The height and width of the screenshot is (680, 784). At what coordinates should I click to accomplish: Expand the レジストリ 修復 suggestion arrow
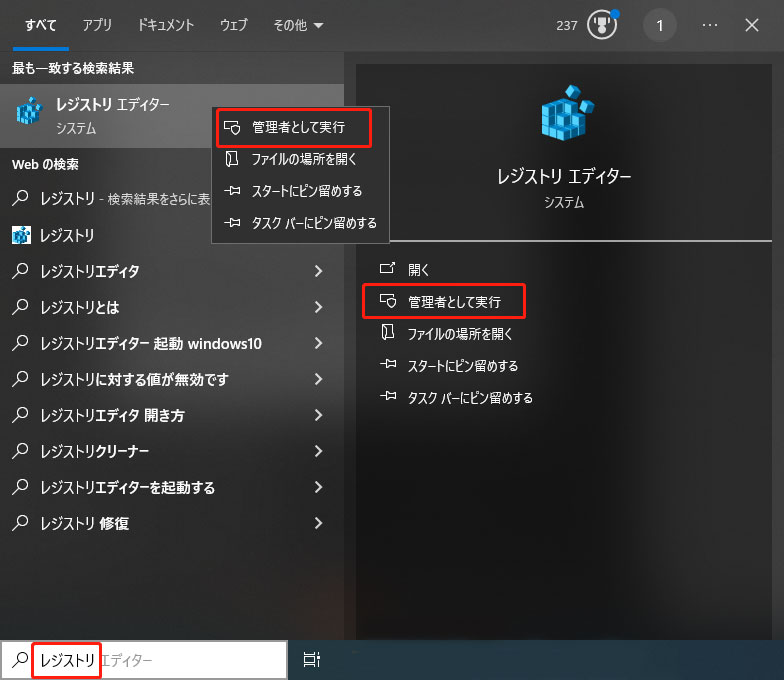tap(318, 523)
